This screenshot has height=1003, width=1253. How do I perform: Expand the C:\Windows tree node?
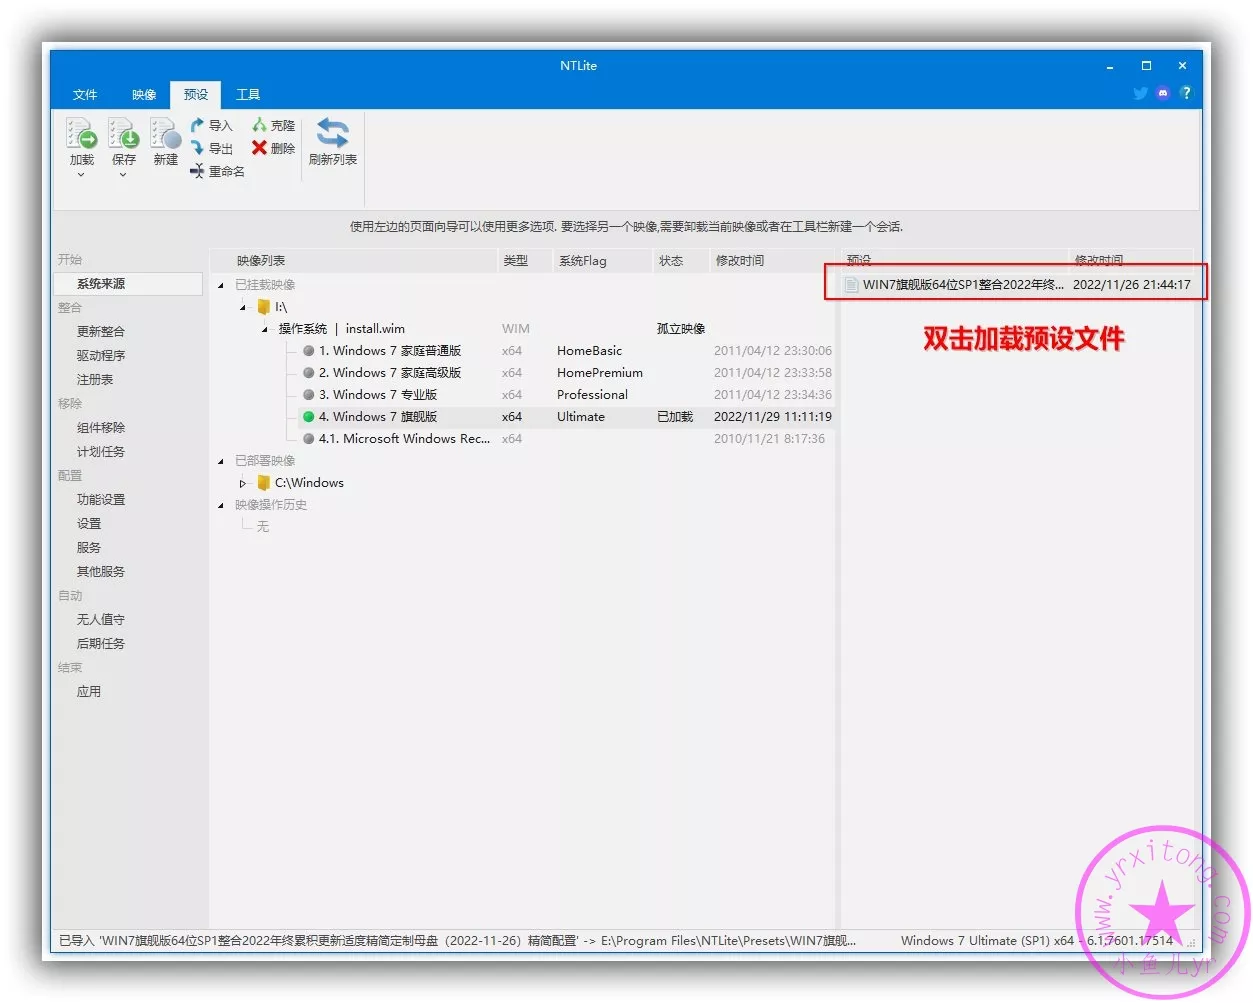[x=243, y=483]
